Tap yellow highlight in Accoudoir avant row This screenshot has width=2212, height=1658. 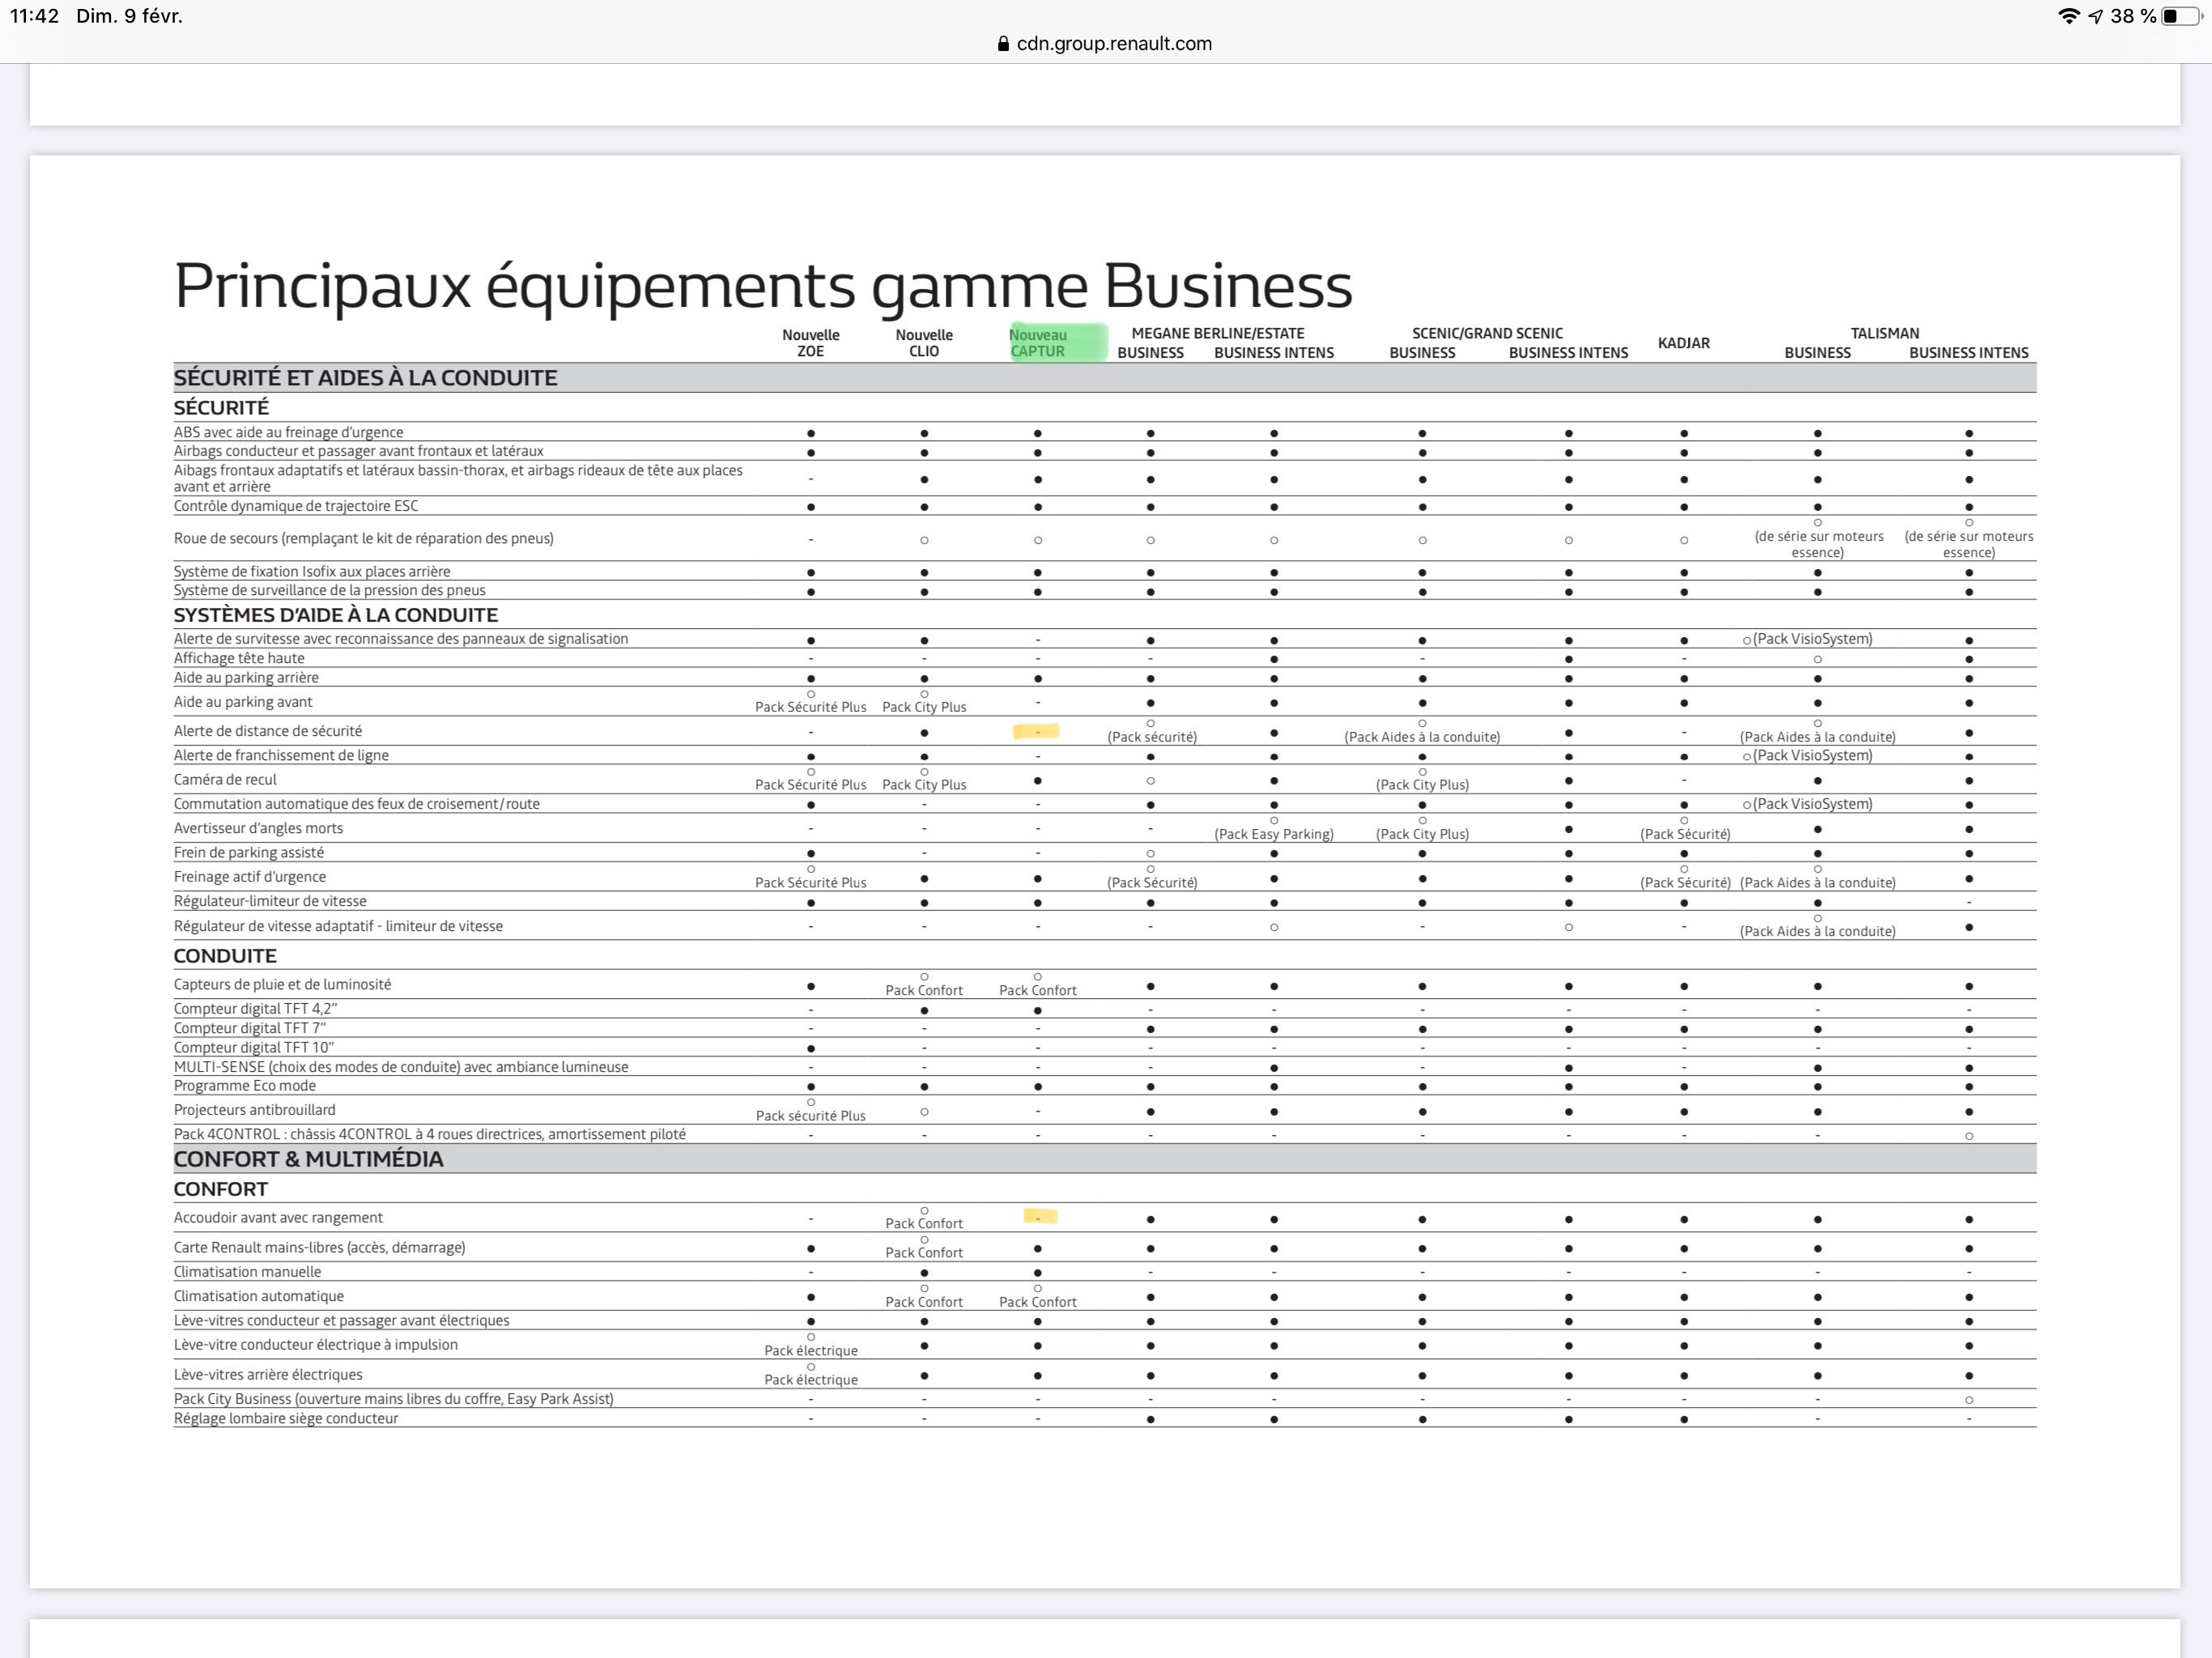(x=1040, y=1217)
